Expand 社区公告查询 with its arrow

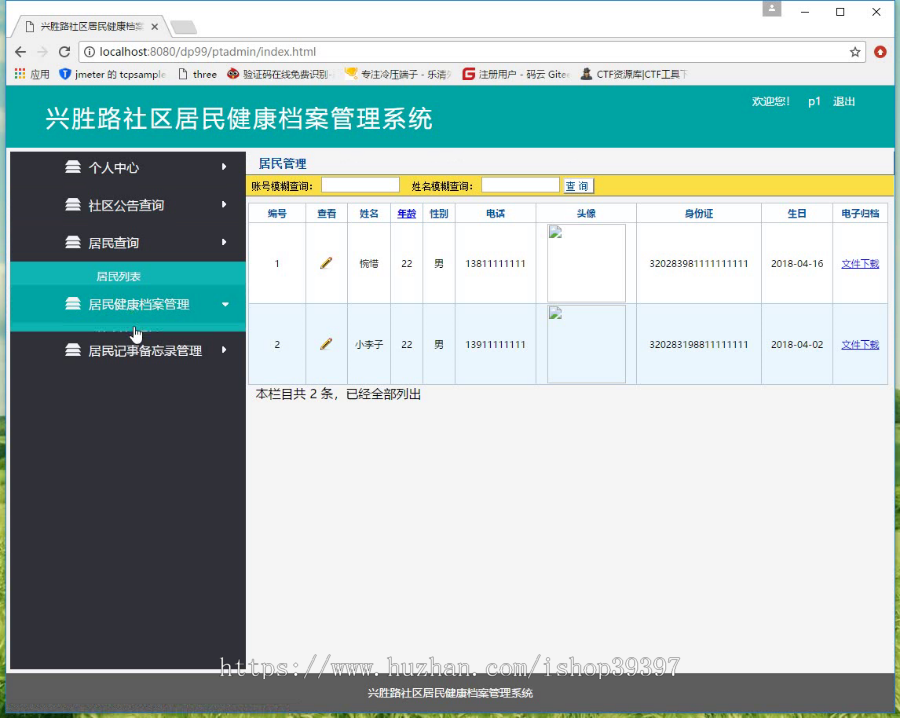pyautogui.click(x=224, y=204)
